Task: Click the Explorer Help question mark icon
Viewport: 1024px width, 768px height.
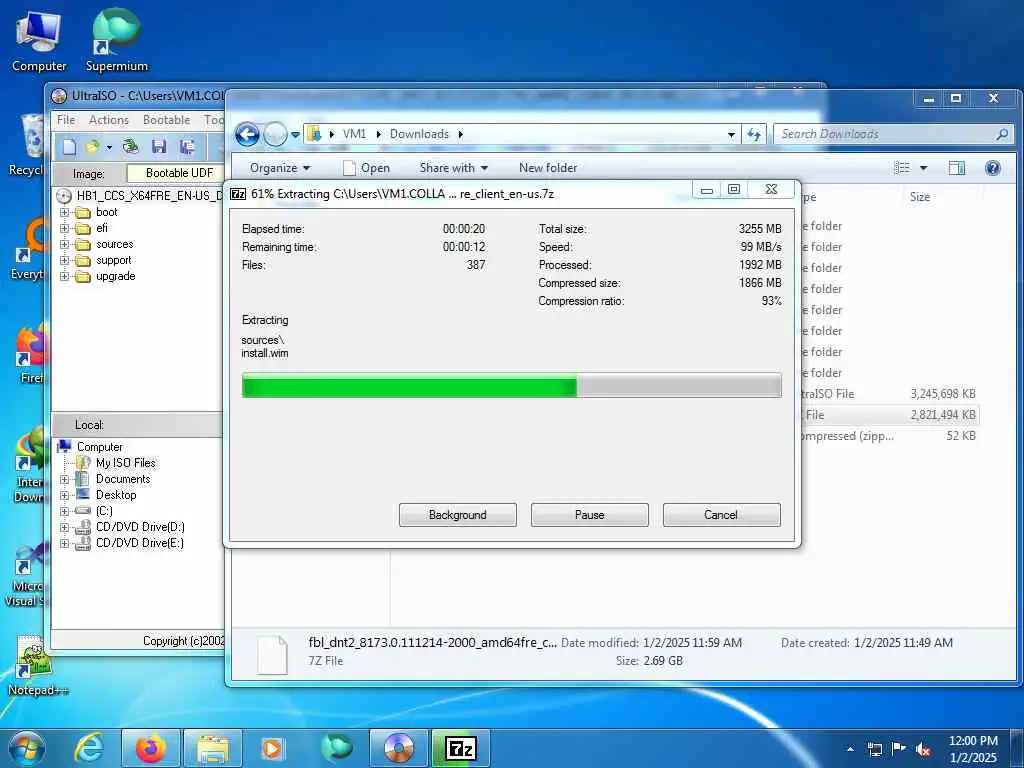Action: pos(993,168)
